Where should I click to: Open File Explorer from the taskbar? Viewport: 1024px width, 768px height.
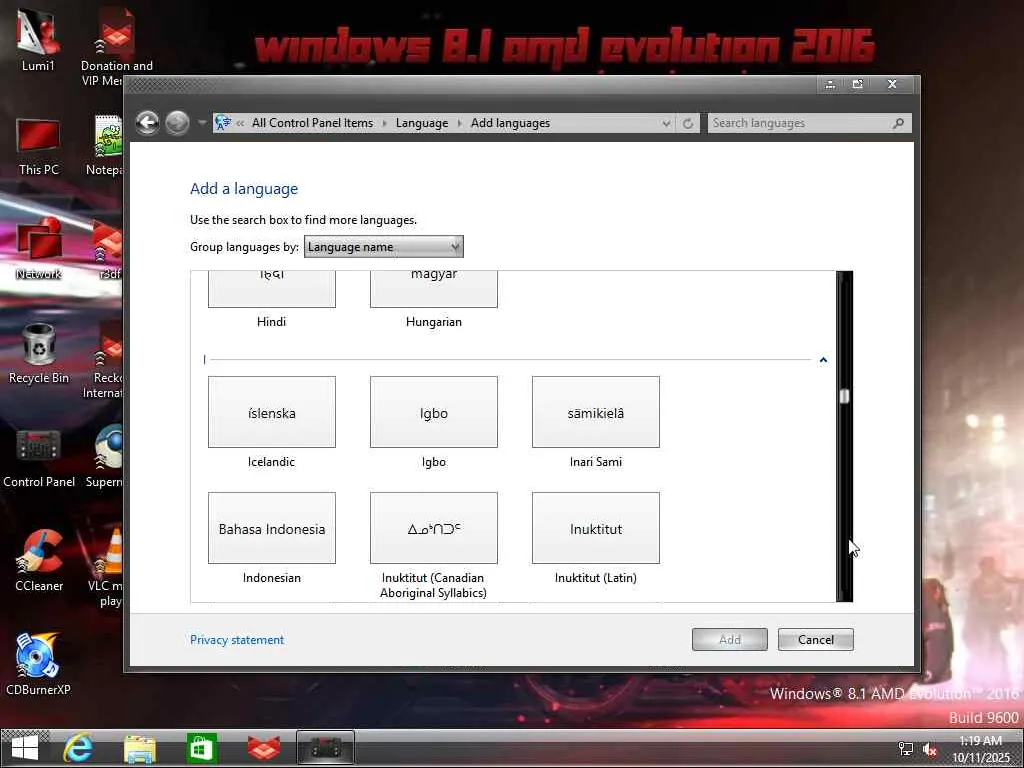tap(140, 748)
